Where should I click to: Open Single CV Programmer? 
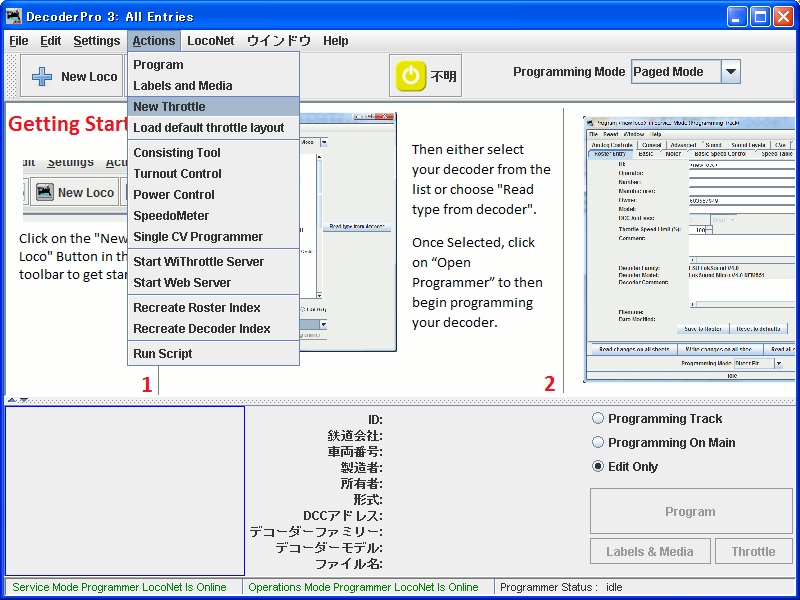213,237
